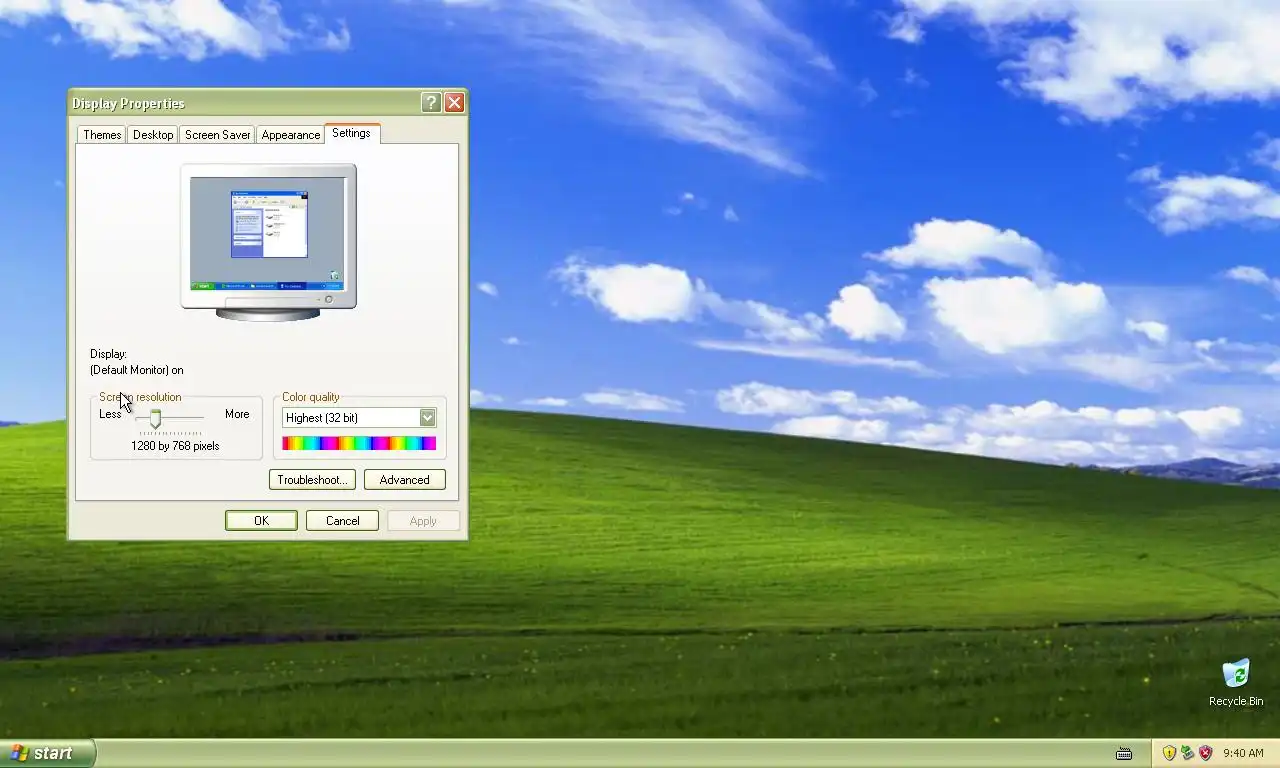Open the Screen Saver tab
This screenshot has width=1280, height=768.
217,135
